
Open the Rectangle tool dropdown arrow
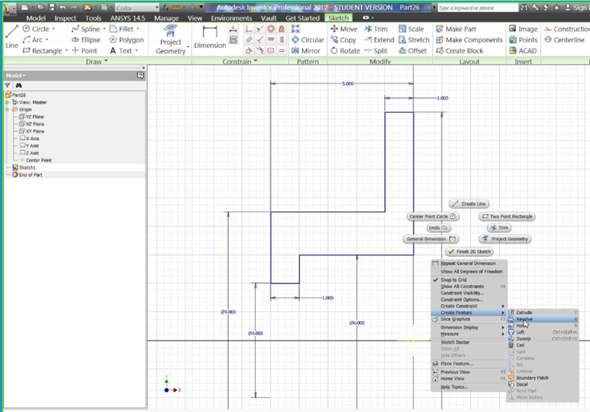(x=67, y=51)
